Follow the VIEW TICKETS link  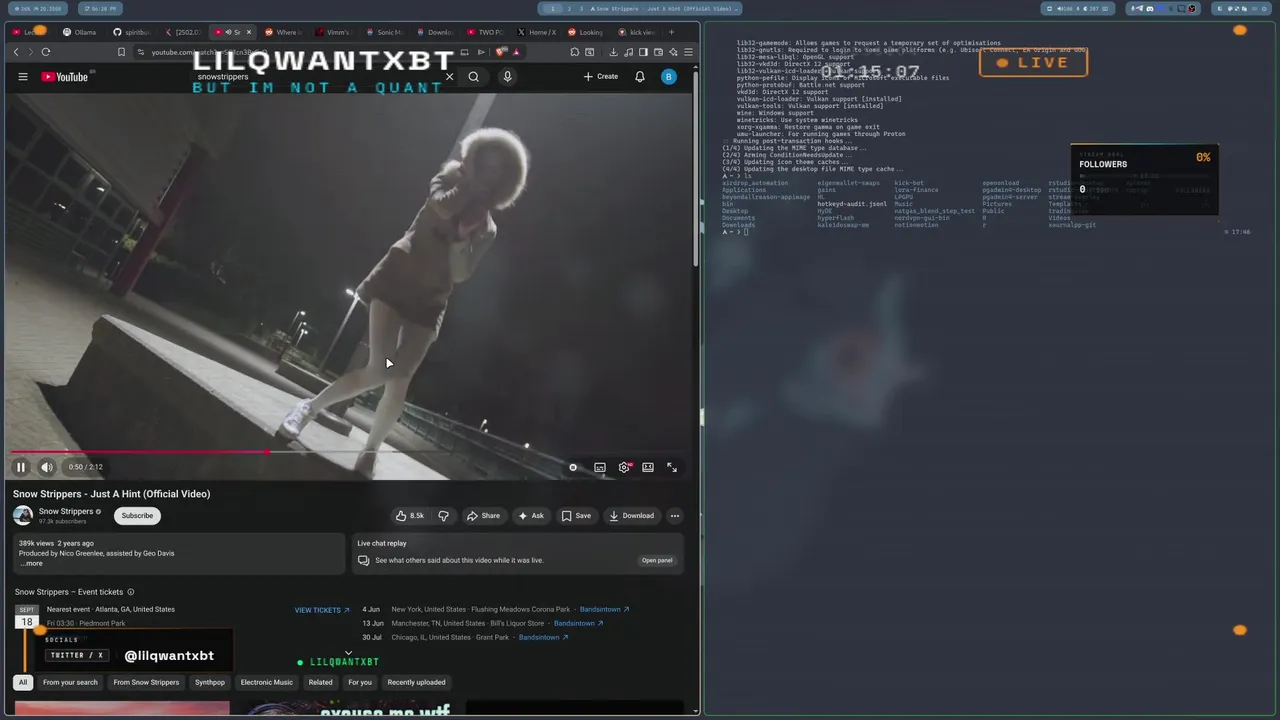[322, 610]
